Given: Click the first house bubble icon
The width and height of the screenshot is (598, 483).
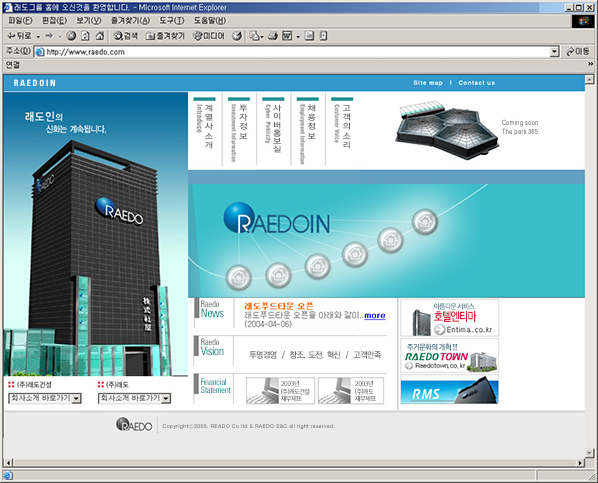Looking at the screenshot, I should pos(239,277).
